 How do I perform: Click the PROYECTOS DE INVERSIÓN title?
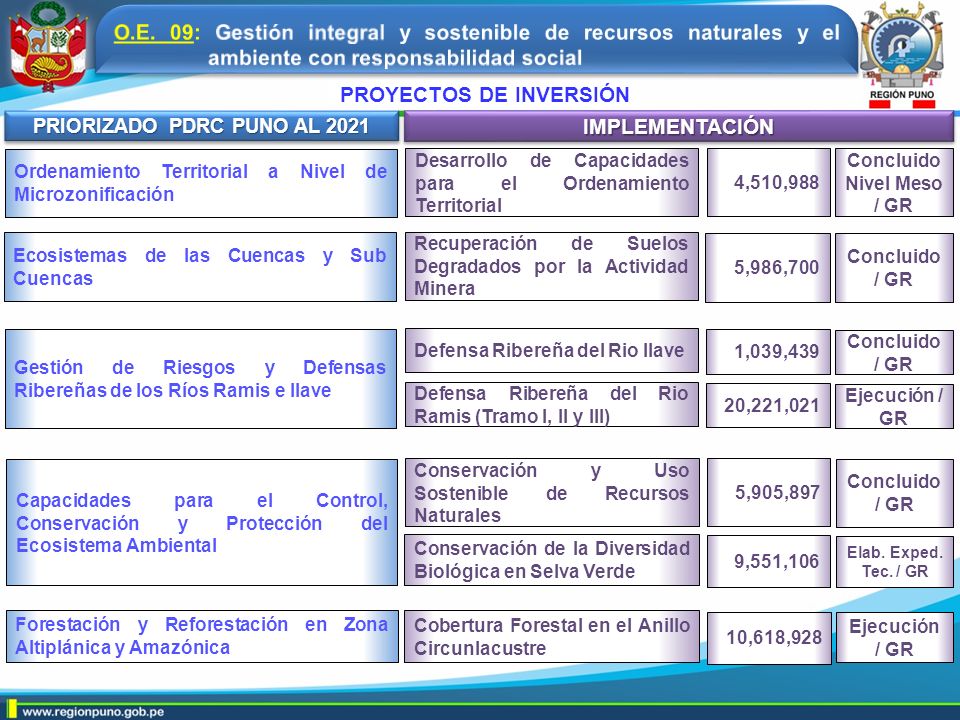(484, 95)
